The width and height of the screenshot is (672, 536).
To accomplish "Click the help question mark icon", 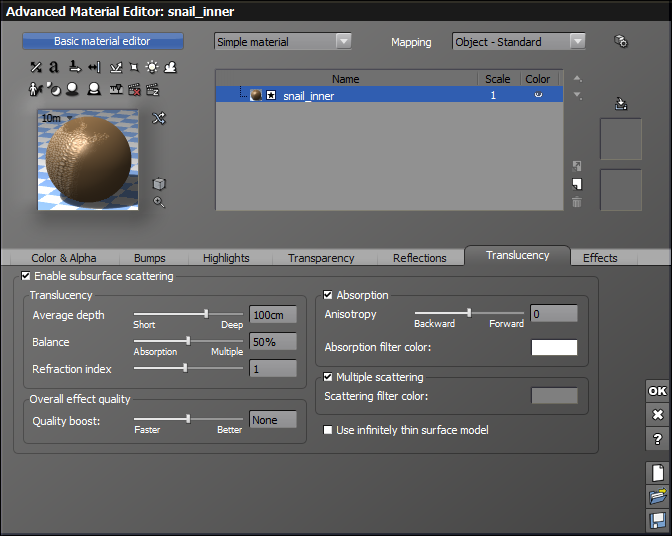I will pos(657,439).
